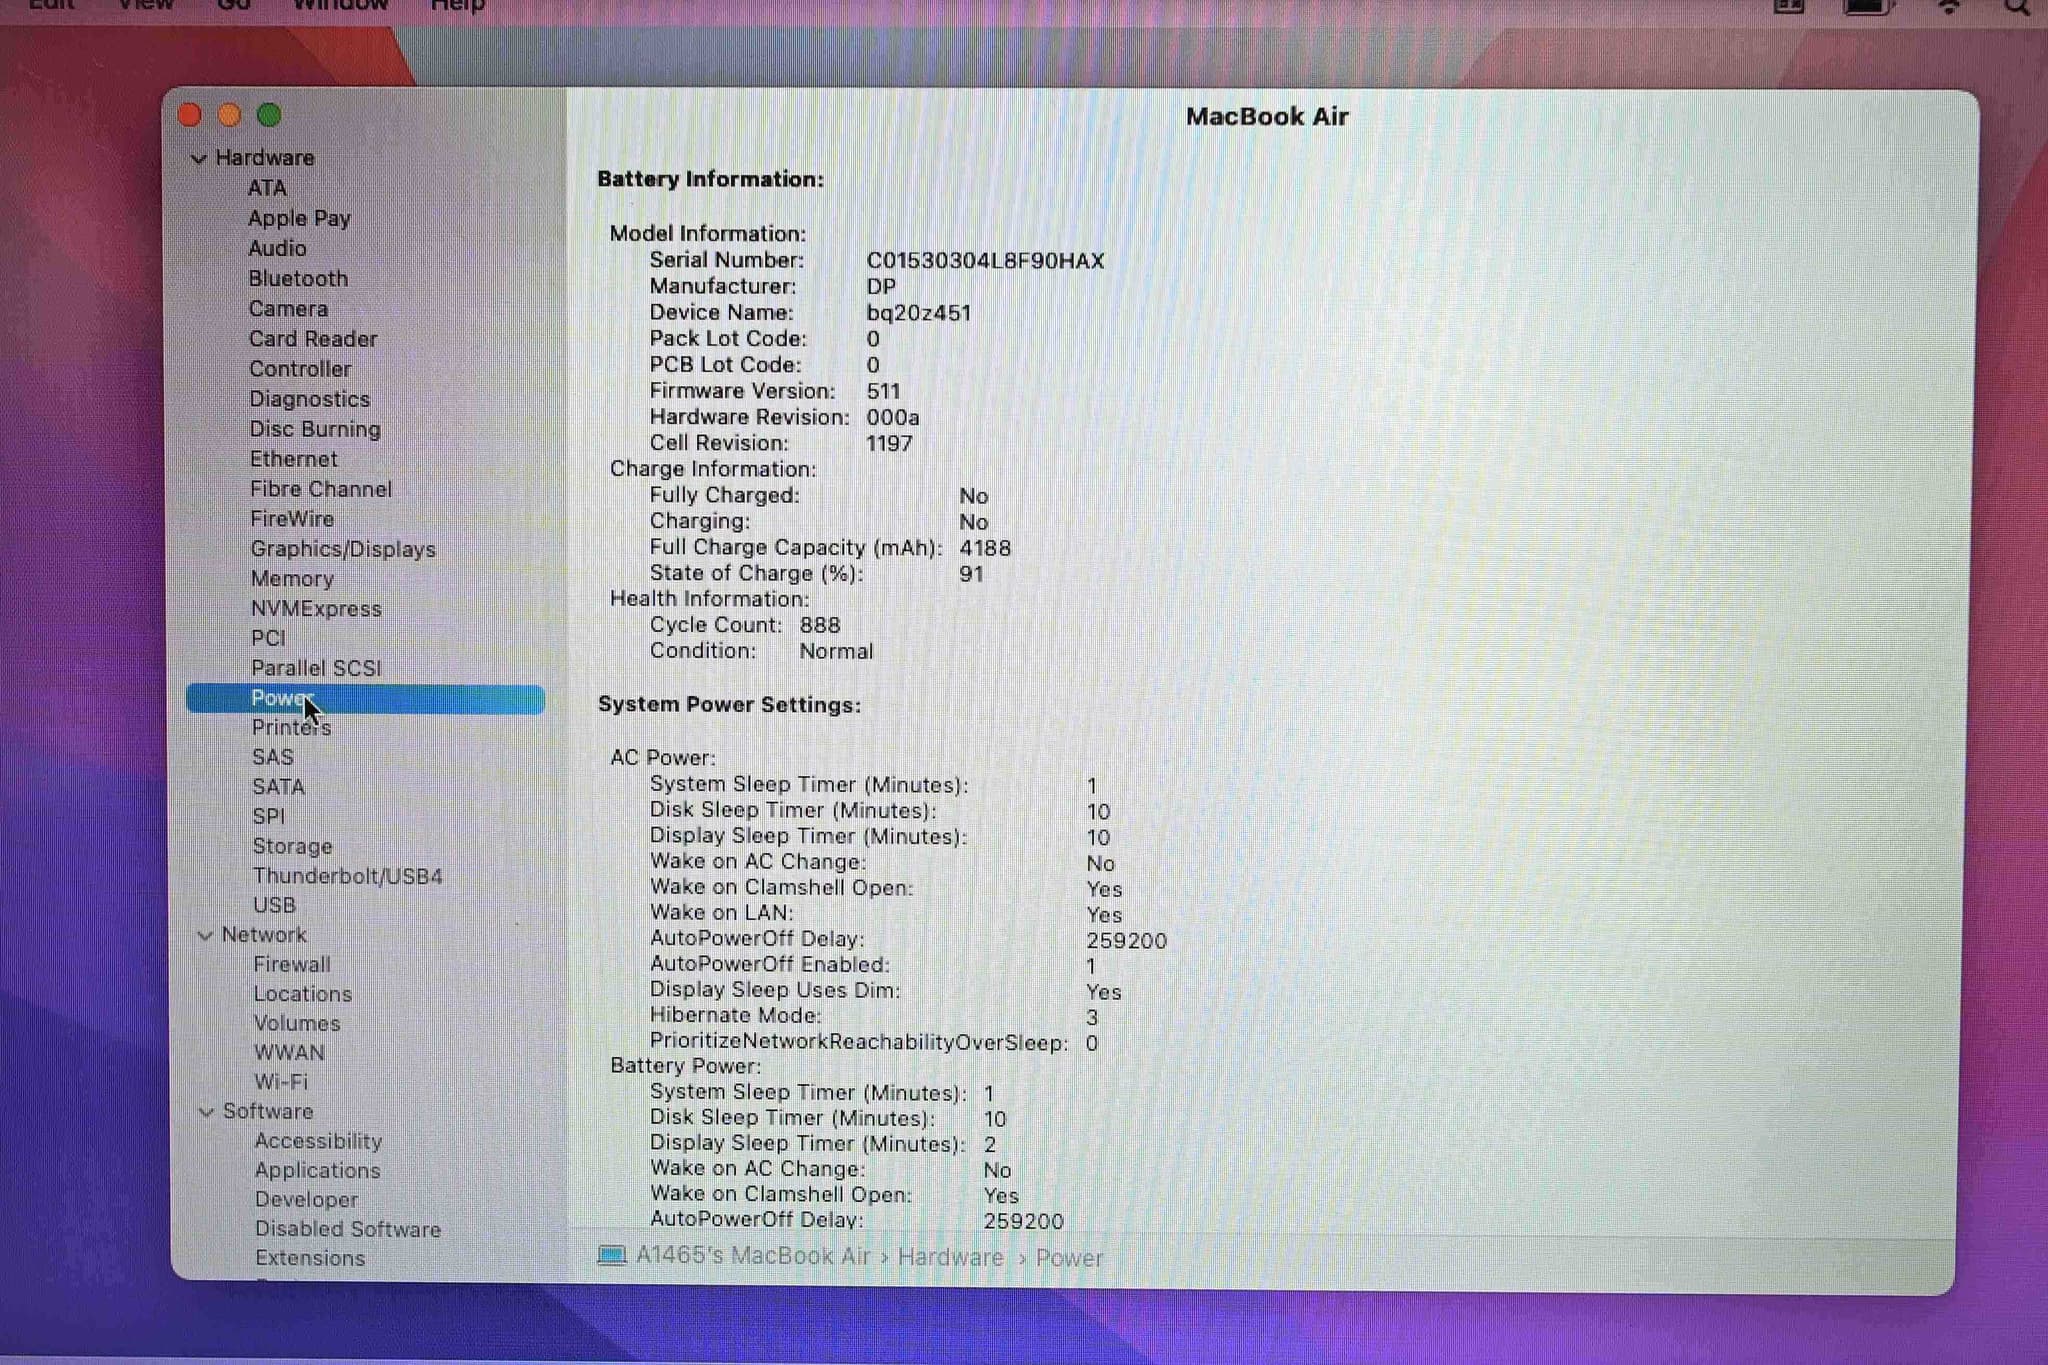Select Graphics/Displays in sidebar

(343, 548)
